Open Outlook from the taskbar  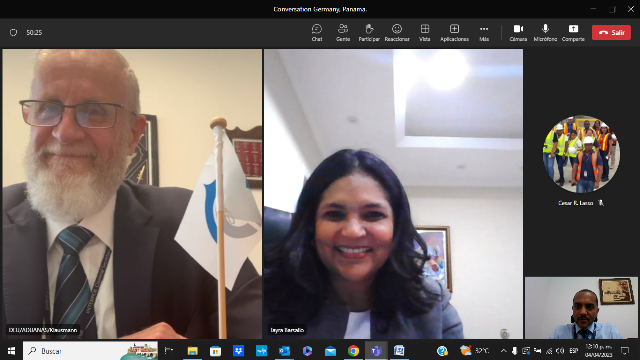click(x=284, y=351)
